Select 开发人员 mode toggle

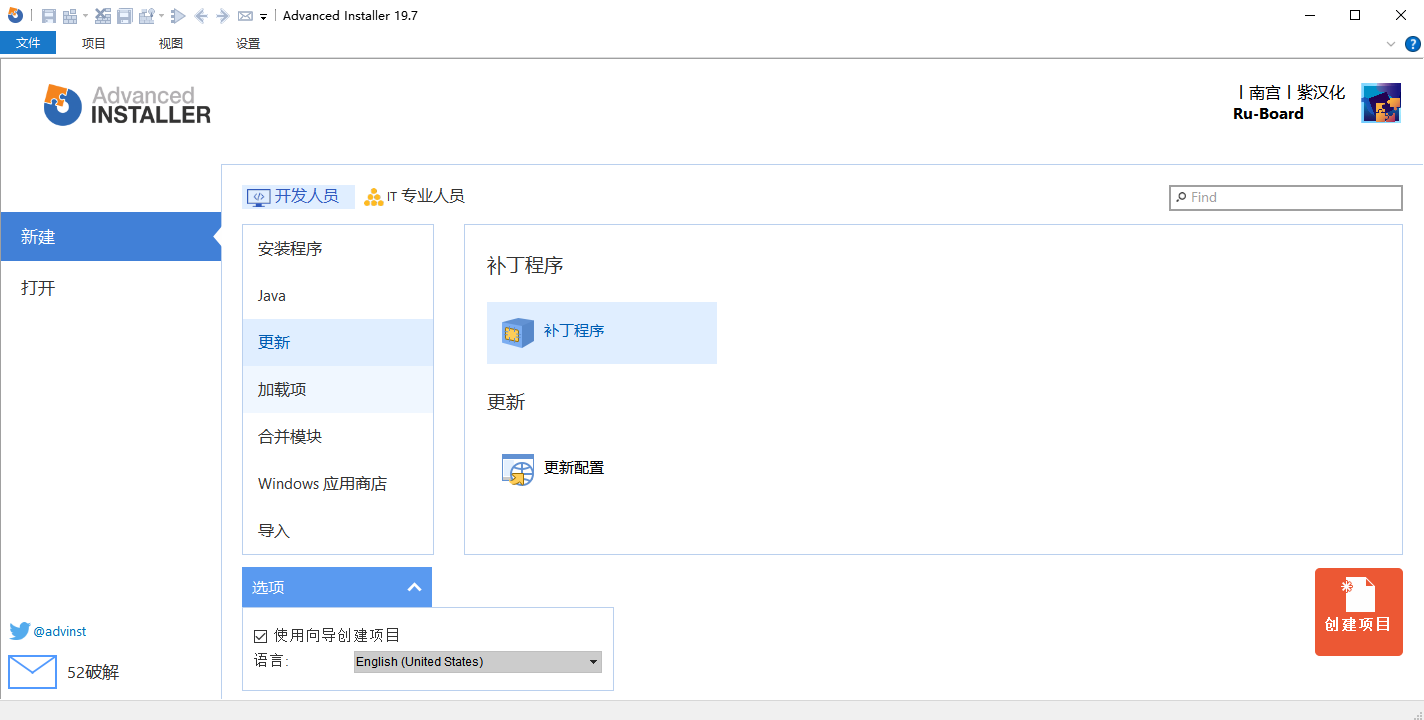pos(298,196)
